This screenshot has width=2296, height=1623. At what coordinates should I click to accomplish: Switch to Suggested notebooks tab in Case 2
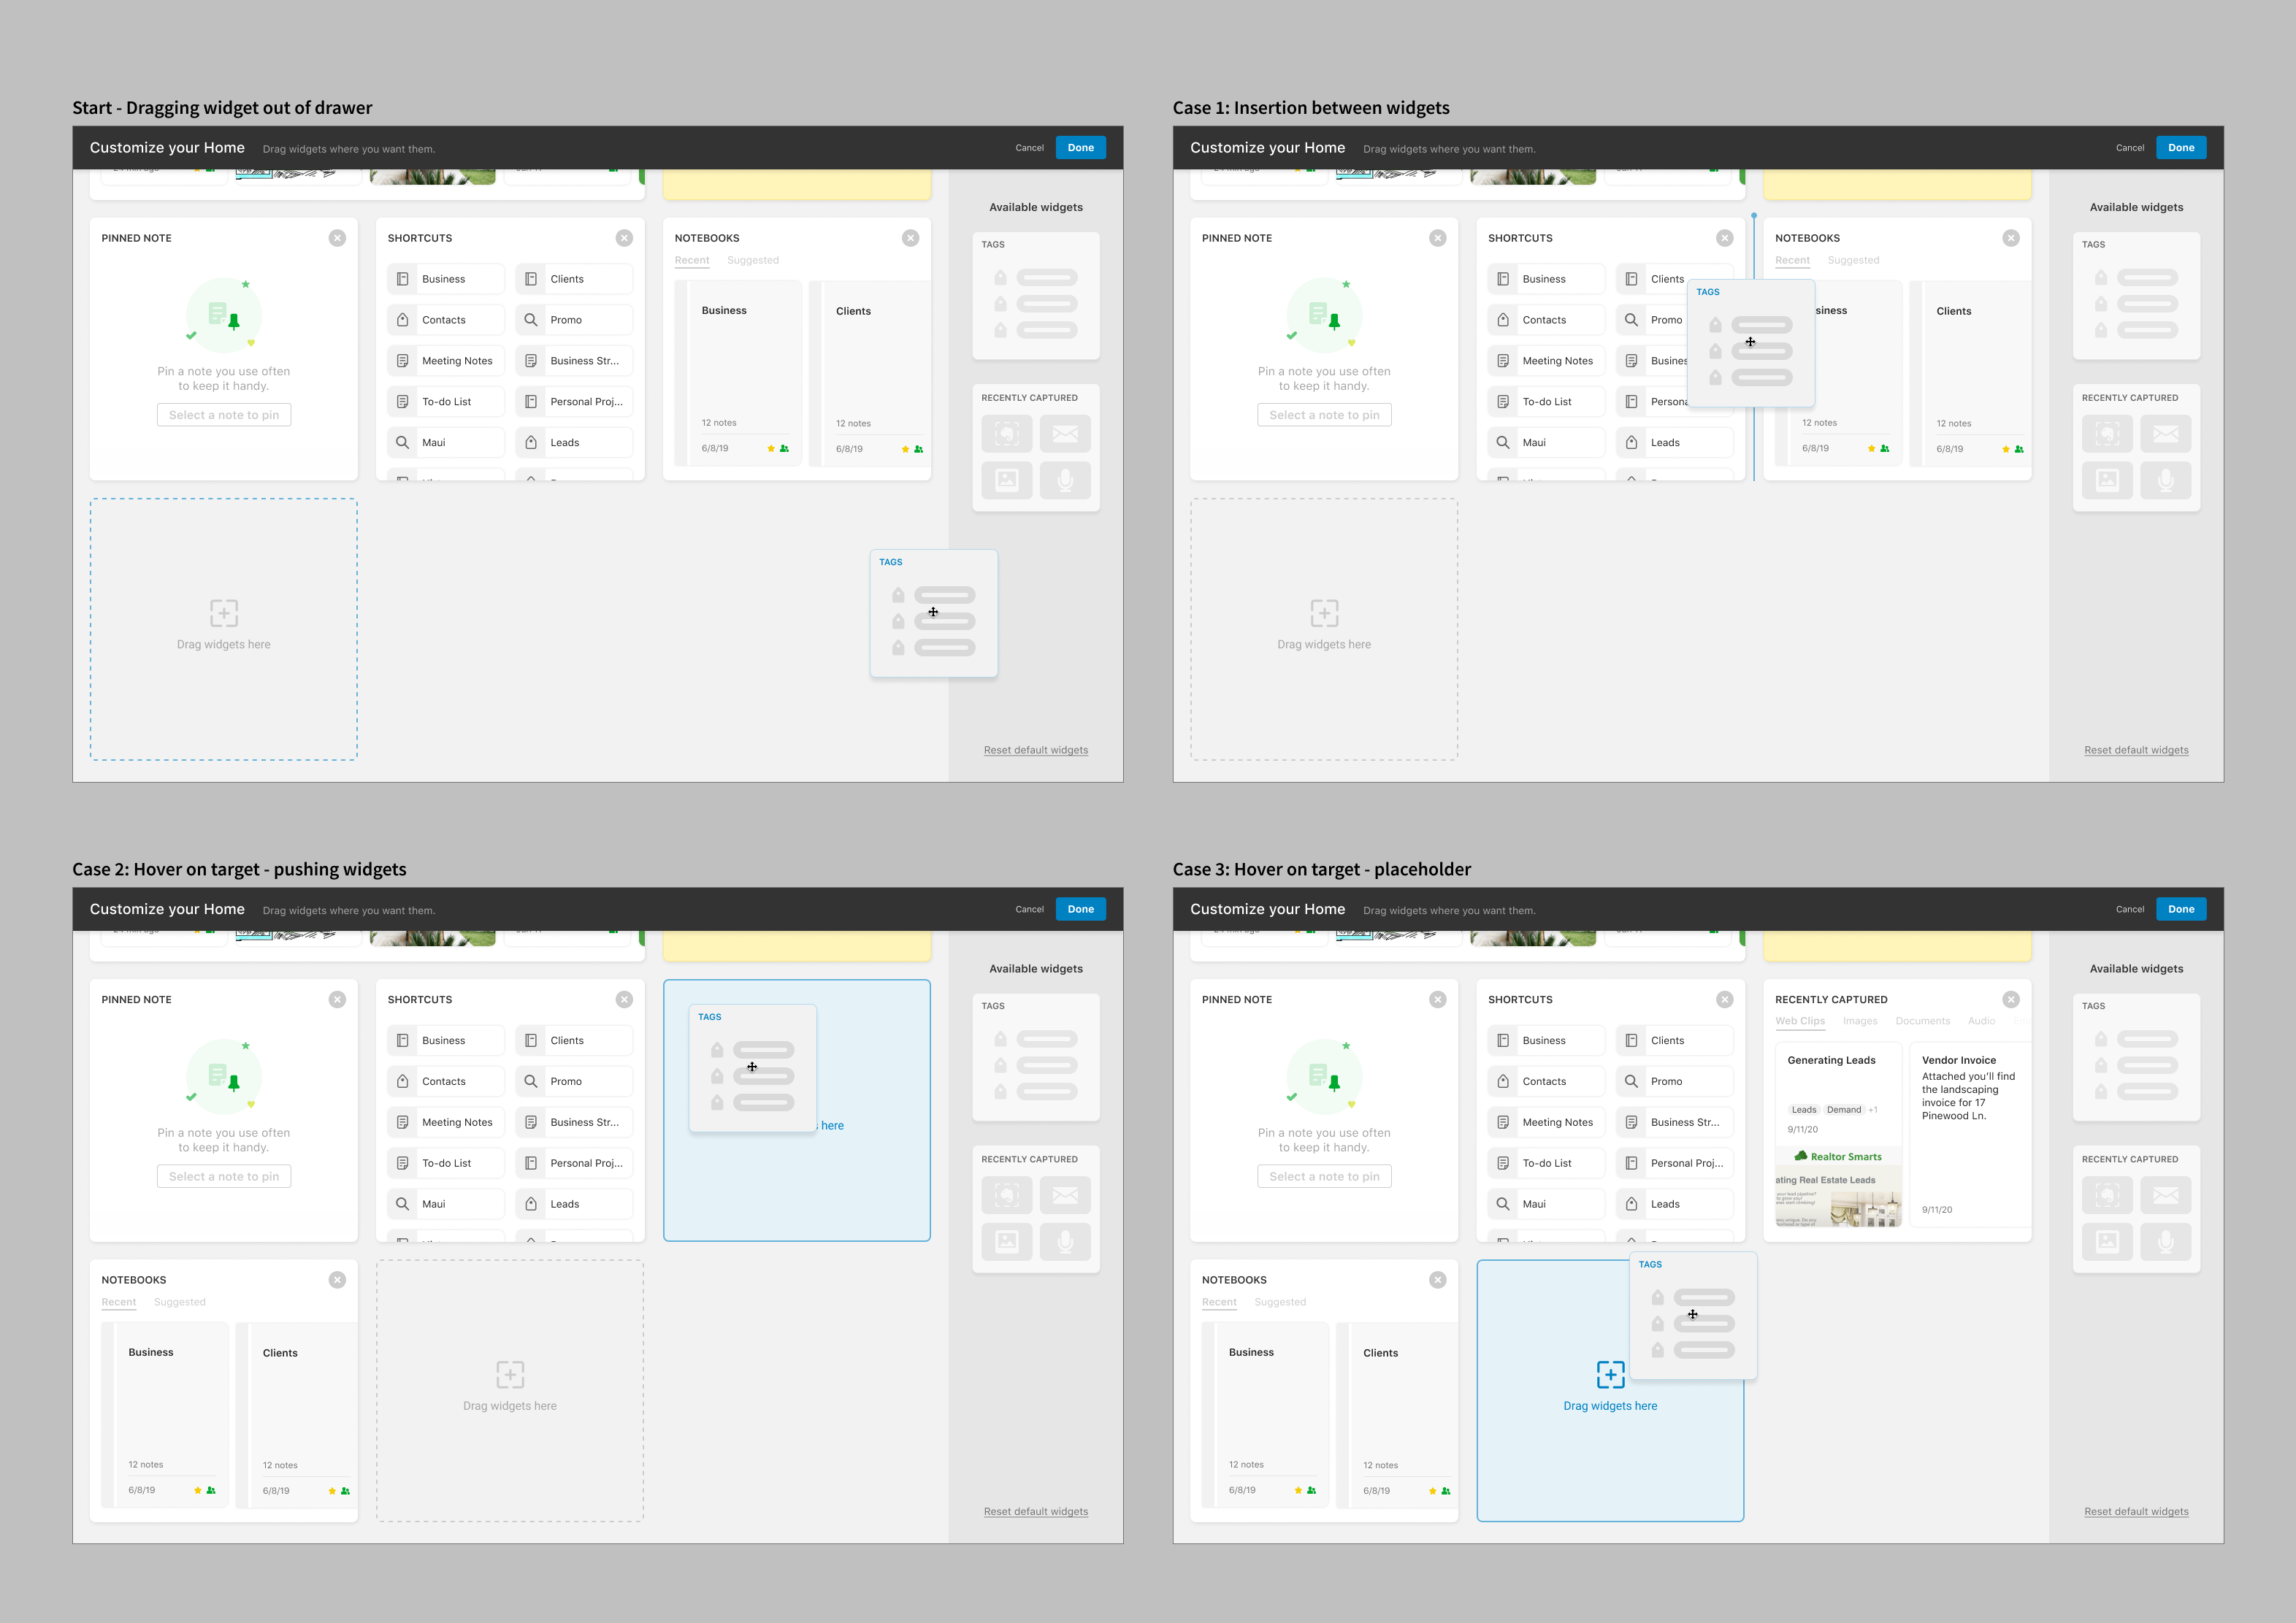click(x=180, y=1302)
